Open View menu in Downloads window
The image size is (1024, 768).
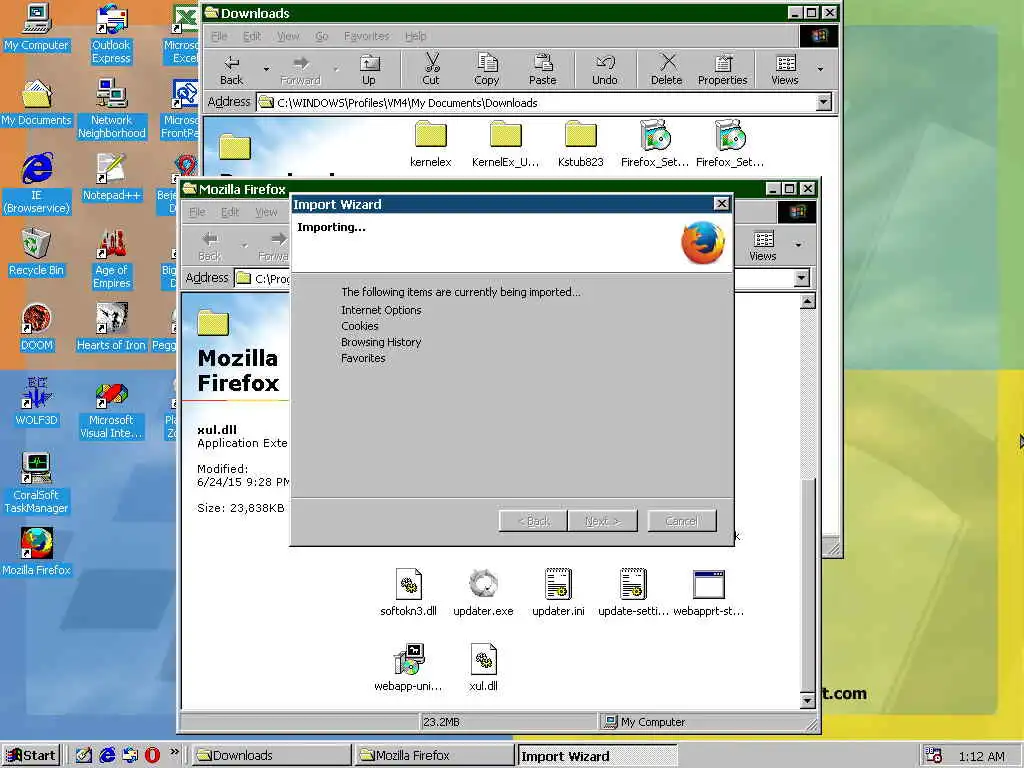coord(288,37)
